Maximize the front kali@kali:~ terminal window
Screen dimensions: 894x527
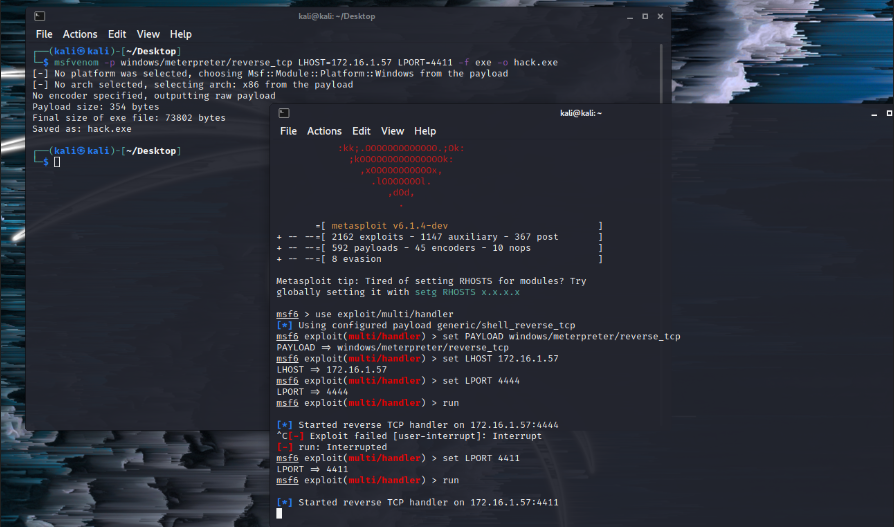point(889,113)
